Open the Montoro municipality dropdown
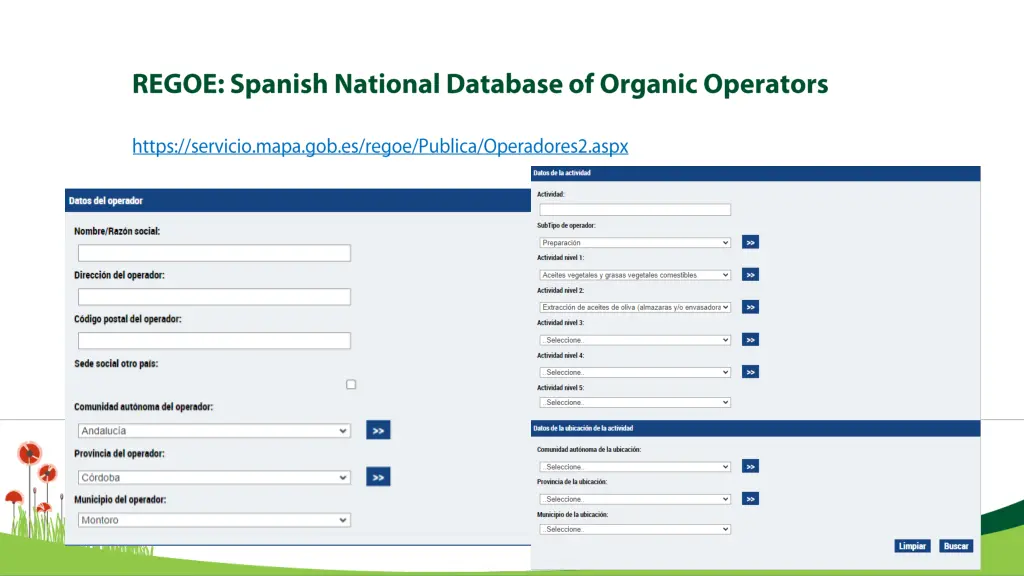This screenshot has width=1024, height=576. (214, 520)
